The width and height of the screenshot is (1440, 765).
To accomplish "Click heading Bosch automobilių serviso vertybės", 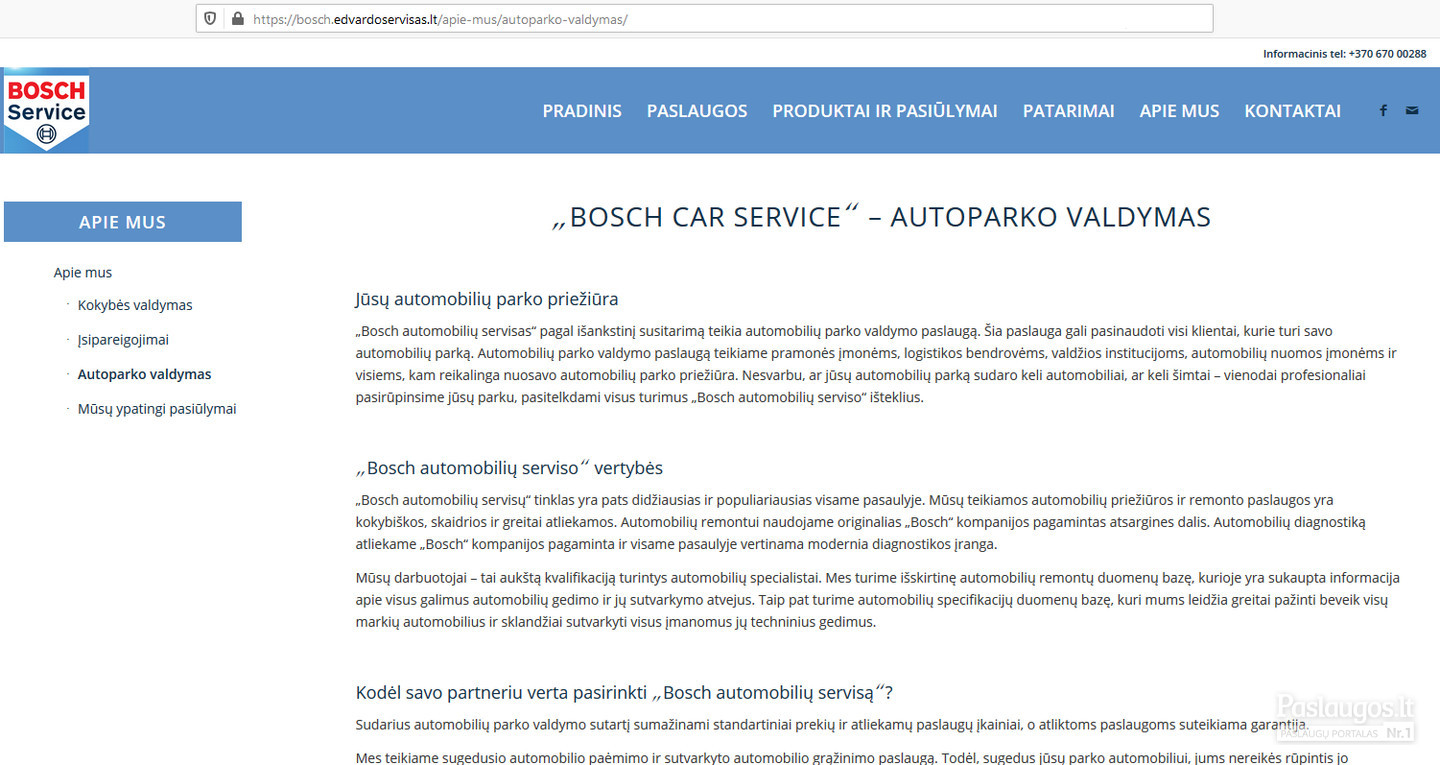I will coord(509,468).
